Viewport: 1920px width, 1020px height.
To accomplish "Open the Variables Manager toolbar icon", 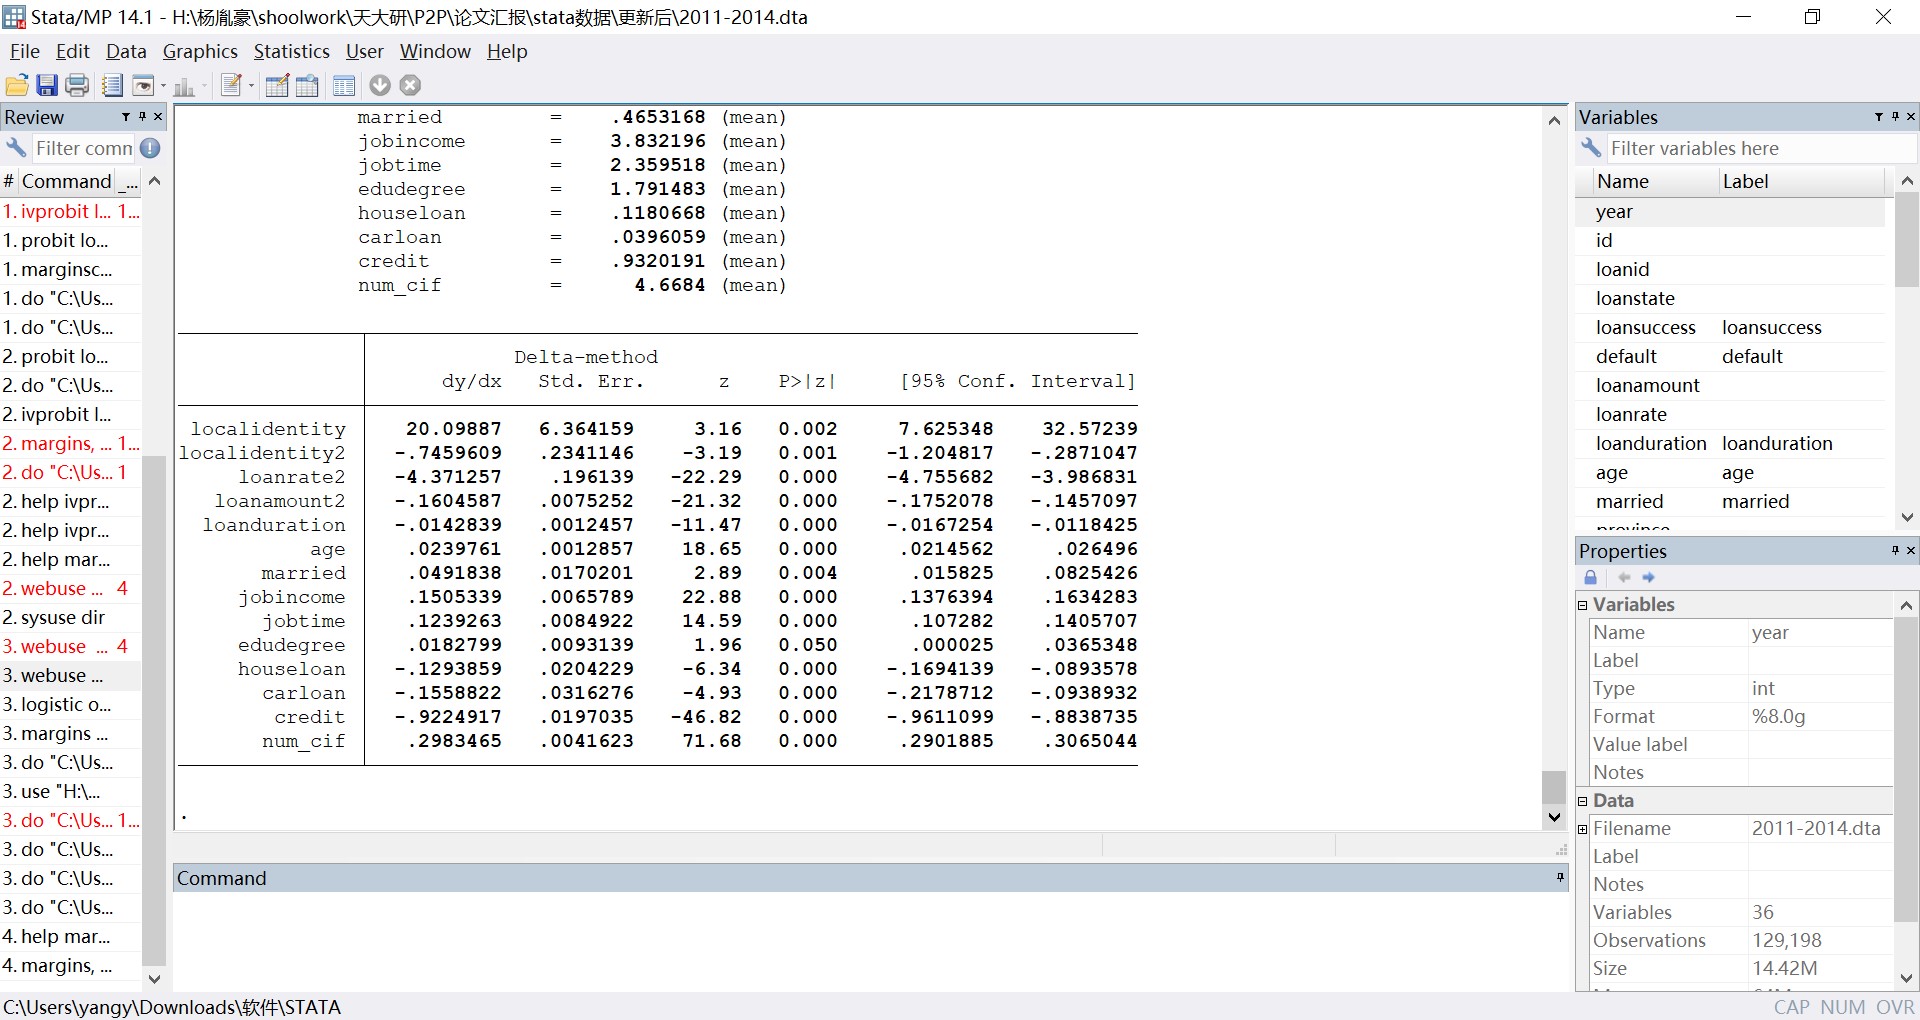I will coord(344,86).
